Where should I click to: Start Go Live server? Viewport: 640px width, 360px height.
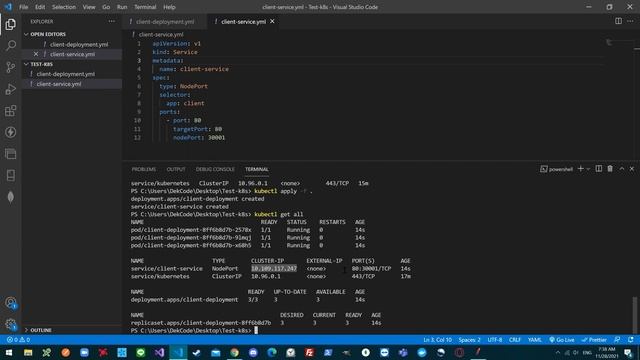(x=562, y=340)
